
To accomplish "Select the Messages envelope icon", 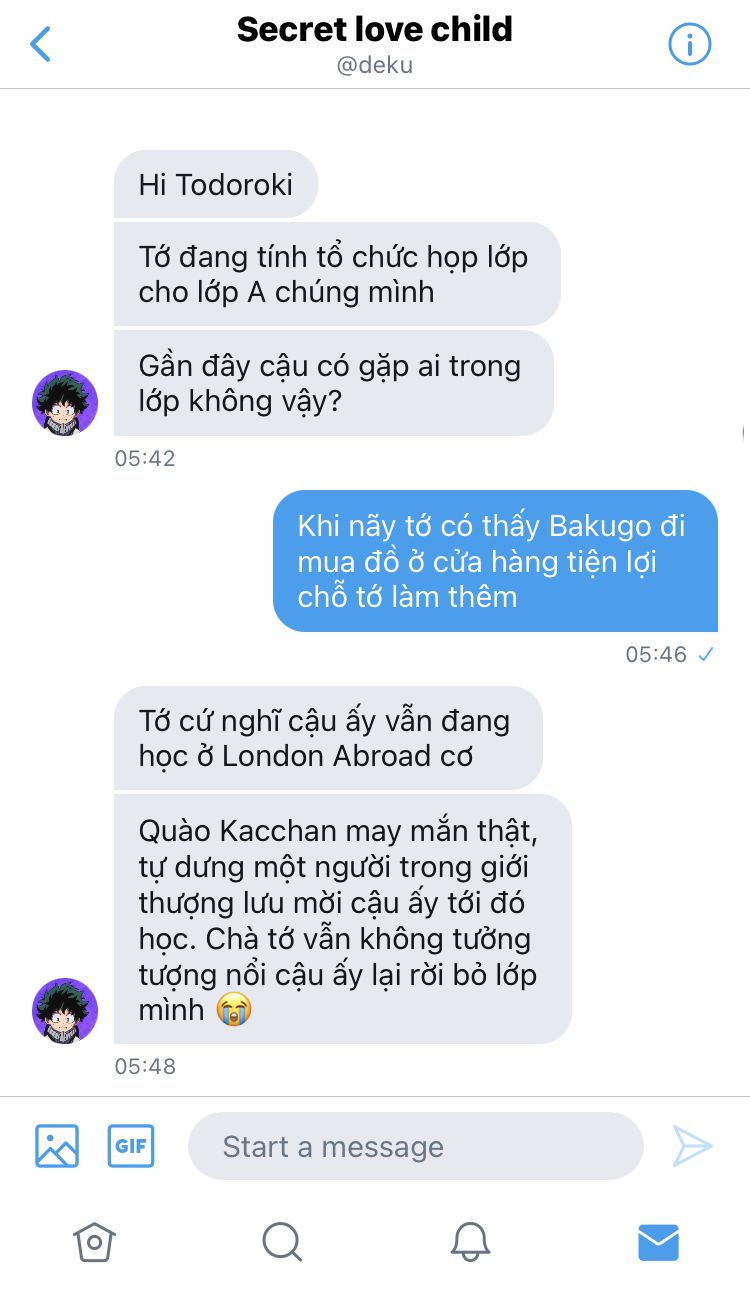I will (658, 1242).
